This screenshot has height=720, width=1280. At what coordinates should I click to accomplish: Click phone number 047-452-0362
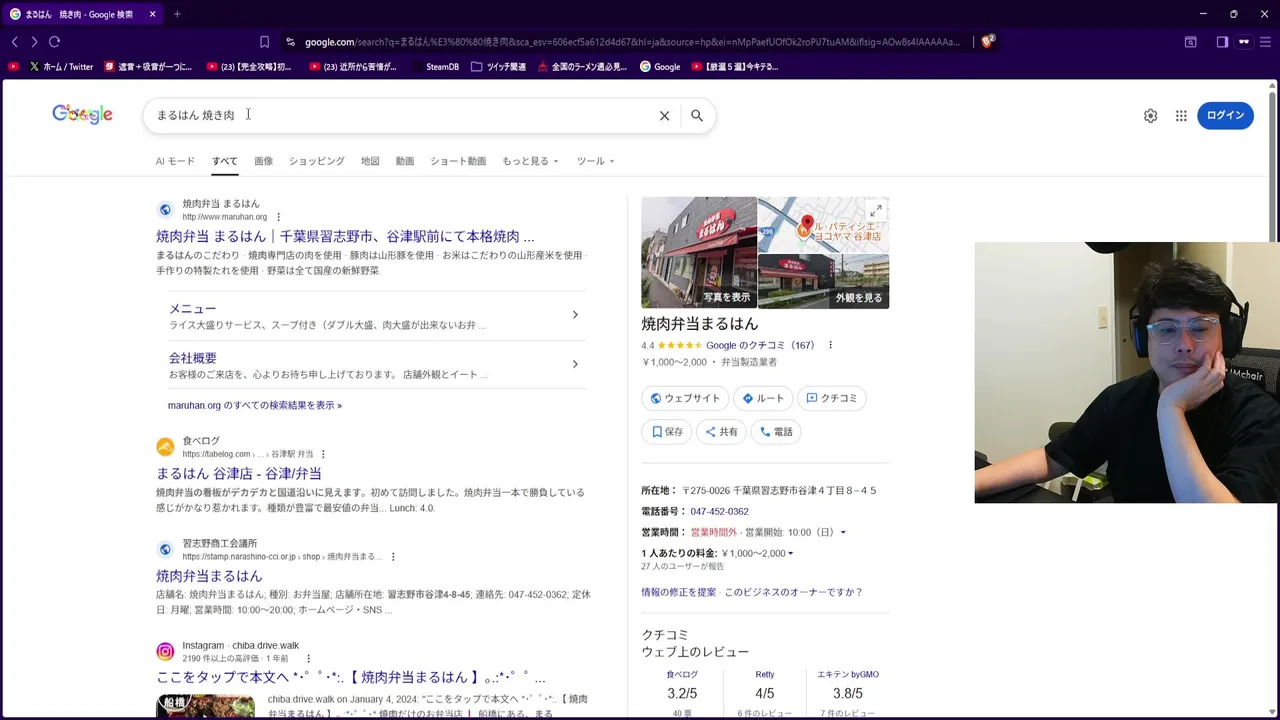click(719, 512)
